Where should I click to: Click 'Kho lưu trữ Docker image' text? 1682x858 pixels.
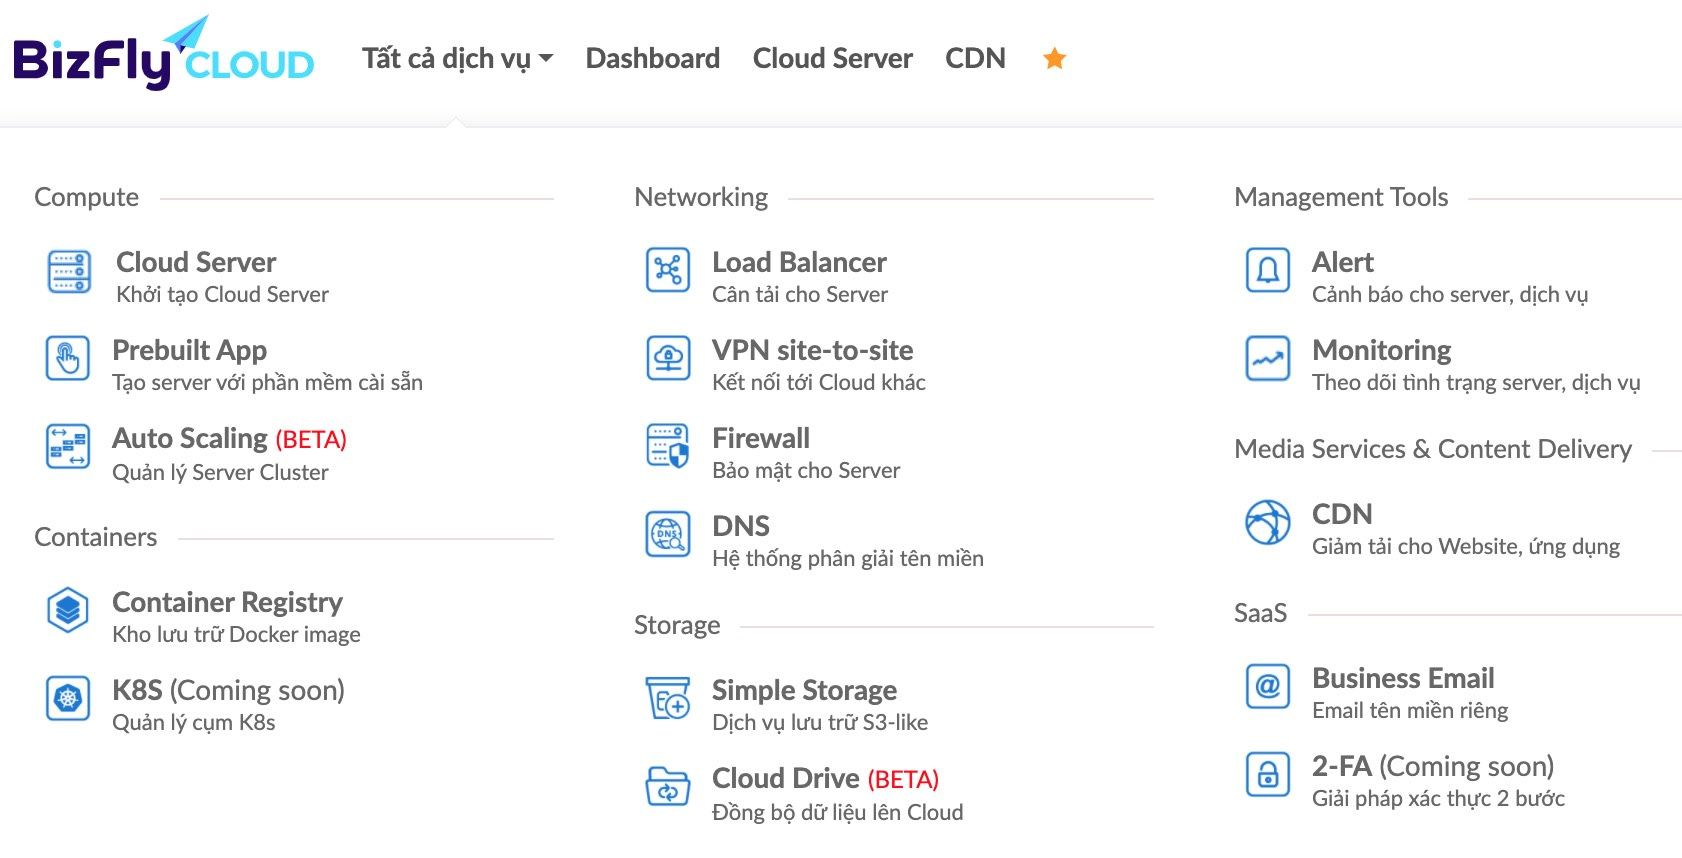pyautogui.click(x=236, y=634)
